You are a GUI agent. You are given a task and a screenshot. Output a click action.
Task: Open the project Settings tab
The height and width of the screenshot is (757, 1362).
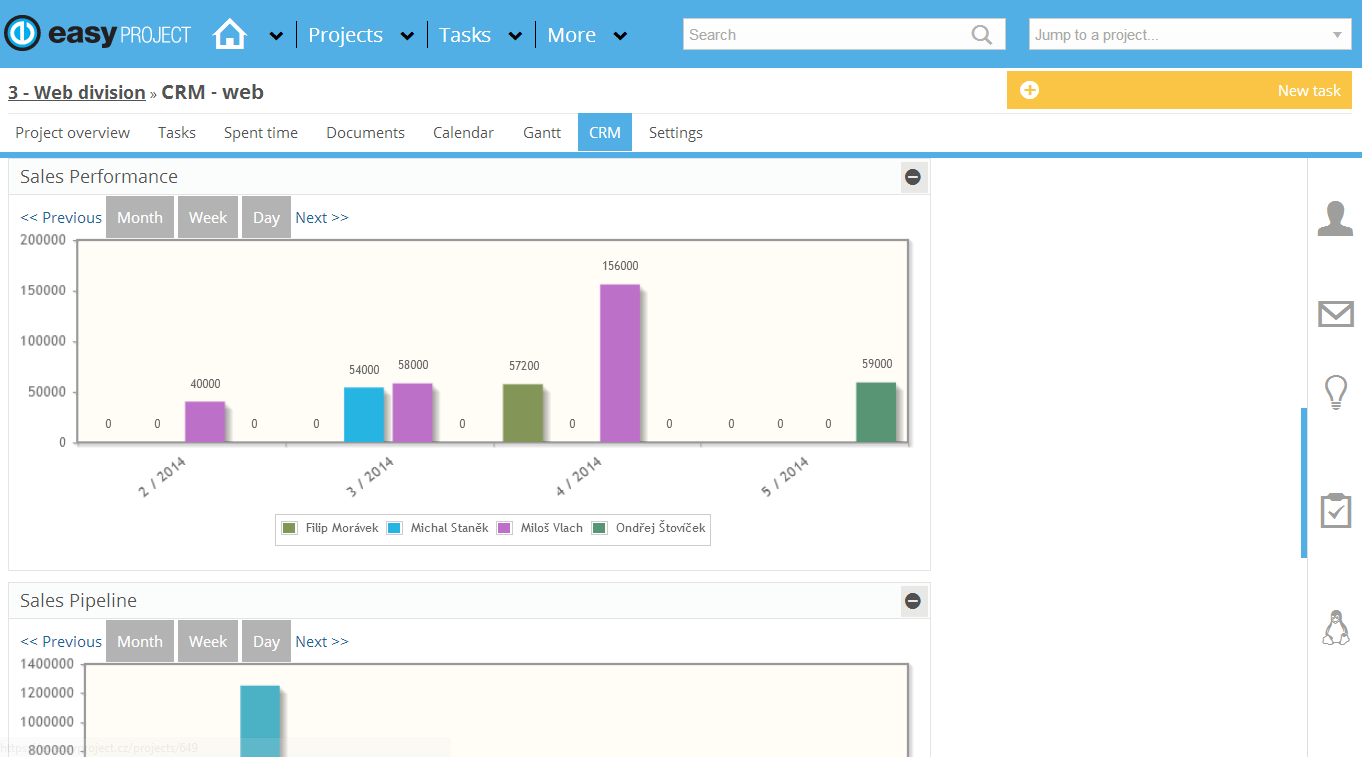pyautogui.click(x=676, y=132)
